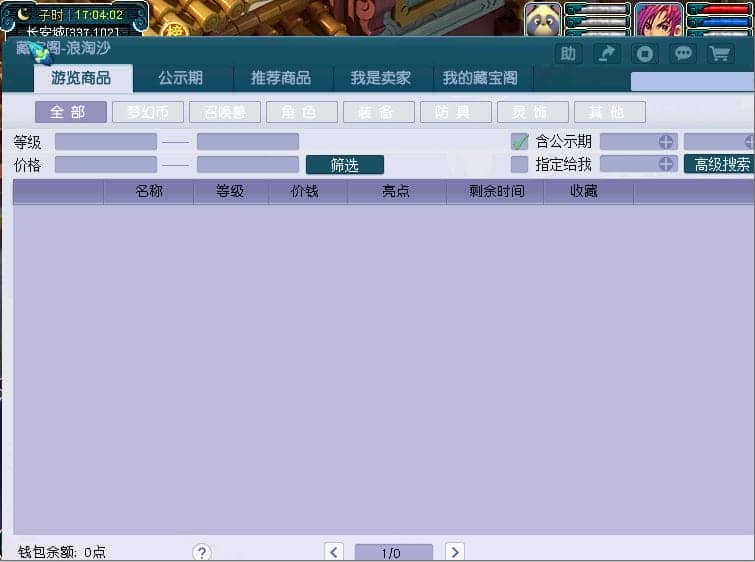This screenshot has width=755, height=562.
Task: Click the question mark help icon
Action: pos(202,552)
